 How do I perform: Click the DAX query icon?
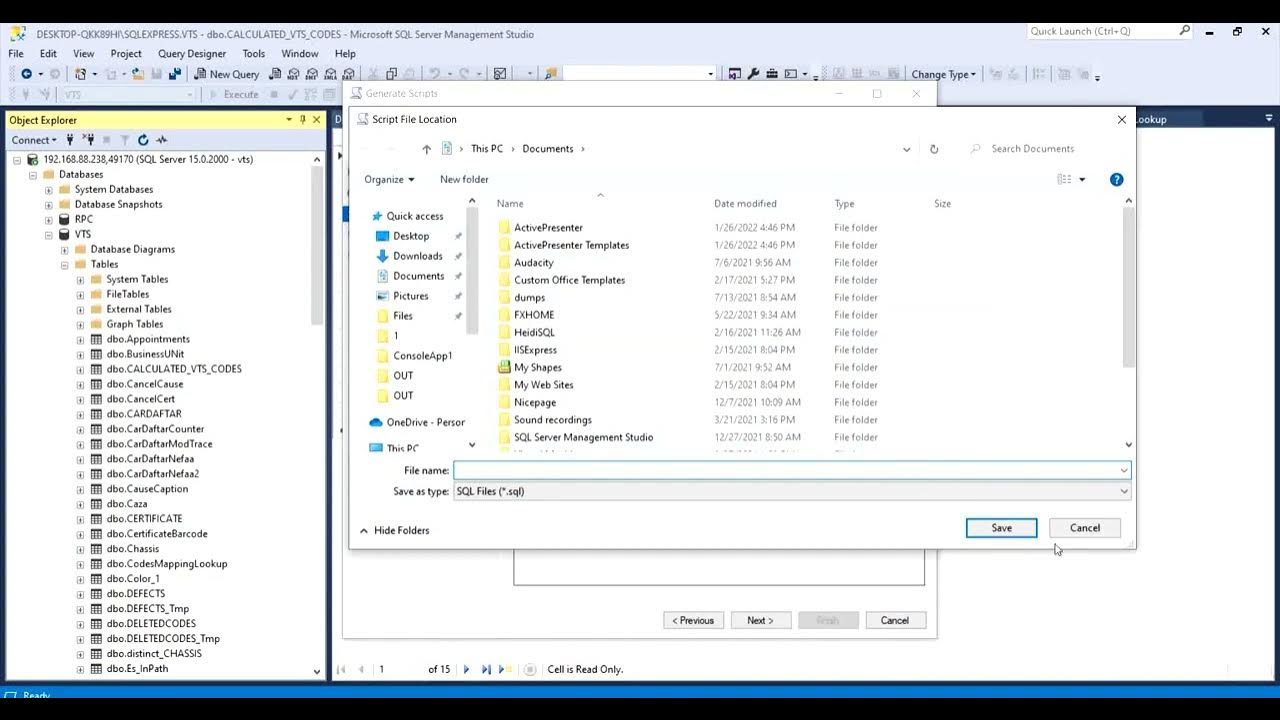[x=348, y=74]
